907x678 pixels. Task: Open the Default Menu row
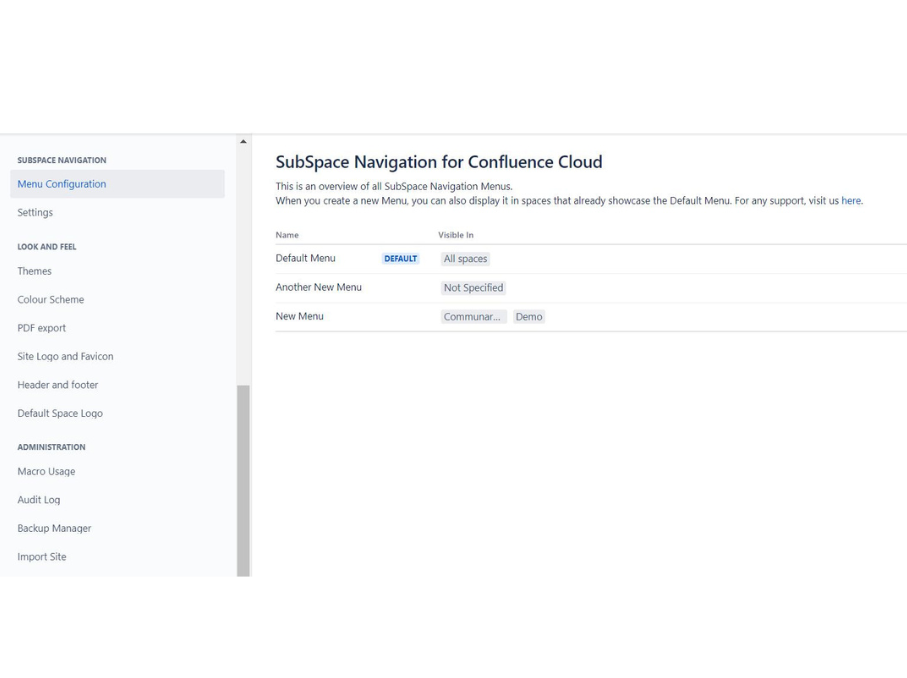pyautogui.click(x=306, y=258)
